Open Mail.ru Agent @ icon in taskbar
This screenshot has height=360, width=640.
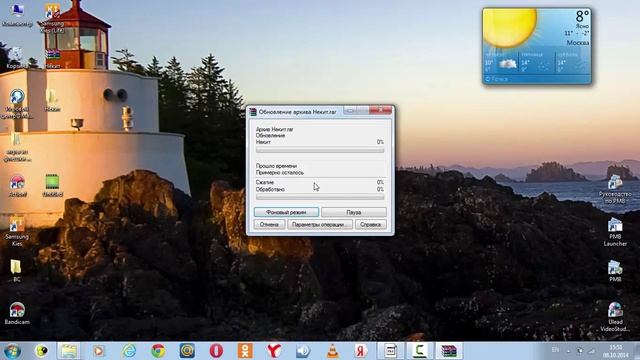pyautogui.click(x=187, y=351)
